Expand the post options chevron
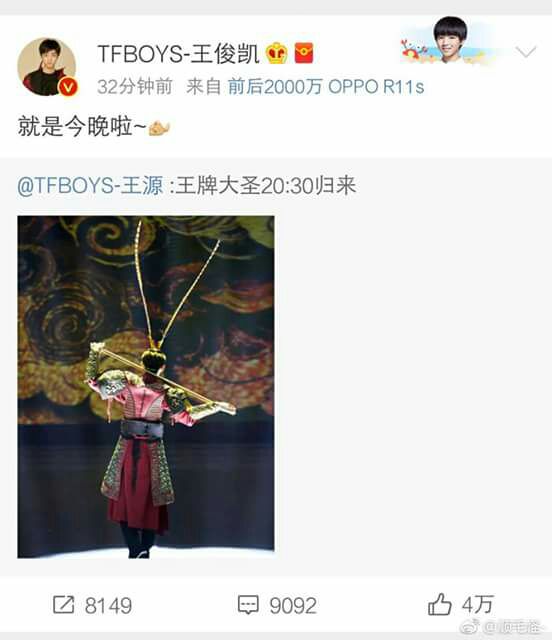This screenshot has width=552, height=640. [x=525, y=52]
